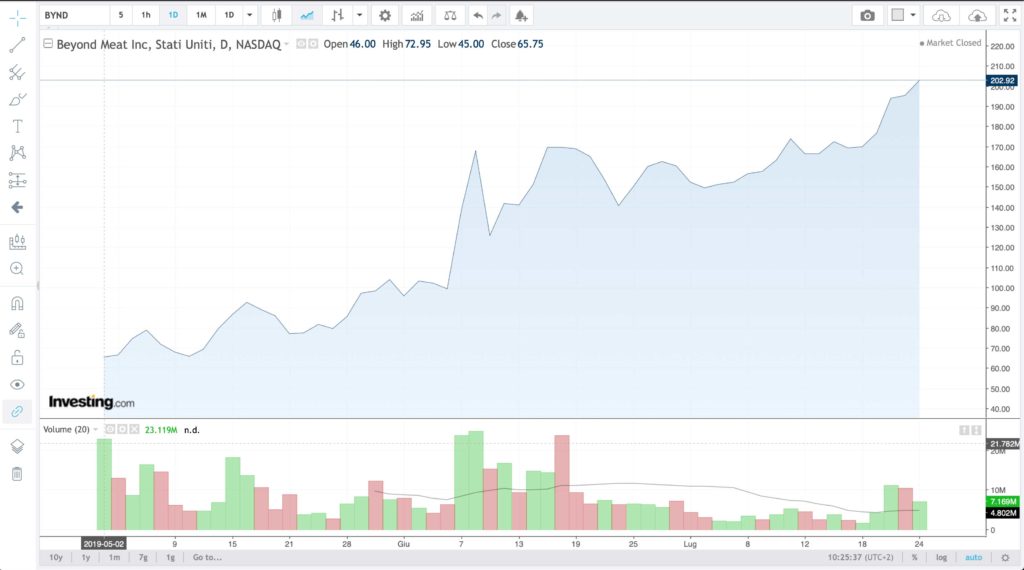1024x570 pixels.
Task: Click the highlighted link tool icon
Action: coord(18,411)
